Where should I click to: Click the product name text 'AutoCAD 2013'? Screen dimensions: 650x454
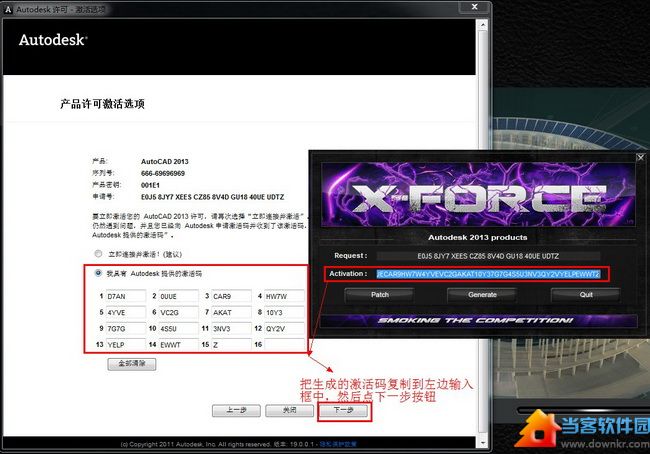165,161
